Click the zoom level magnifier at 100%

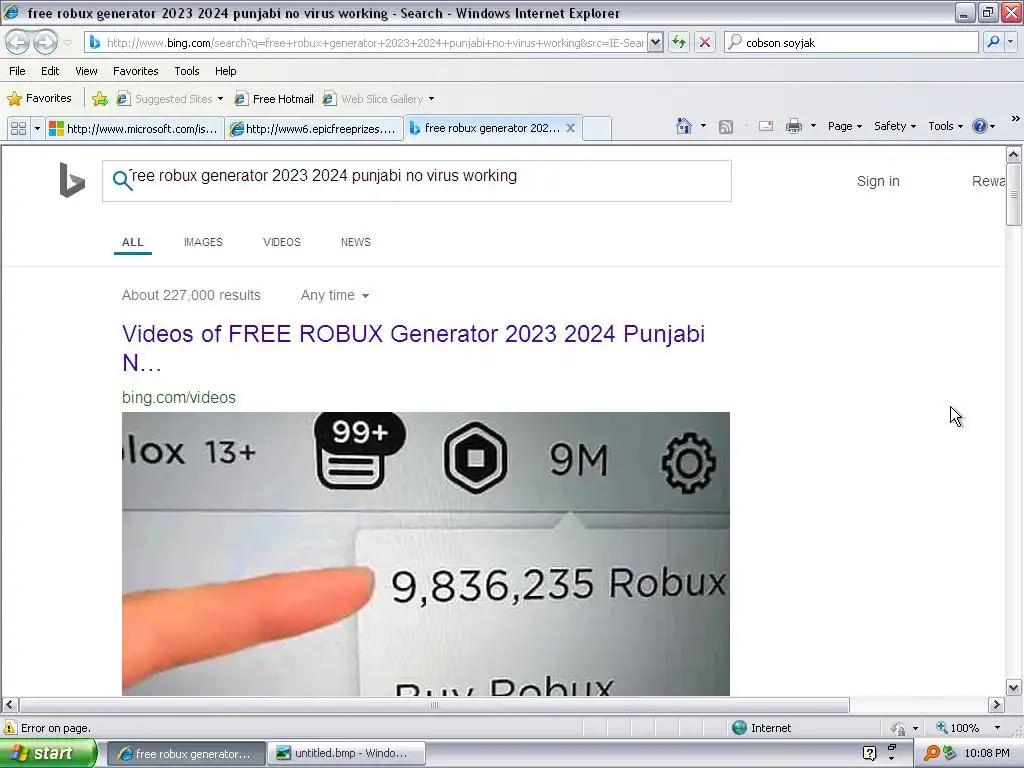click(942, 728)
